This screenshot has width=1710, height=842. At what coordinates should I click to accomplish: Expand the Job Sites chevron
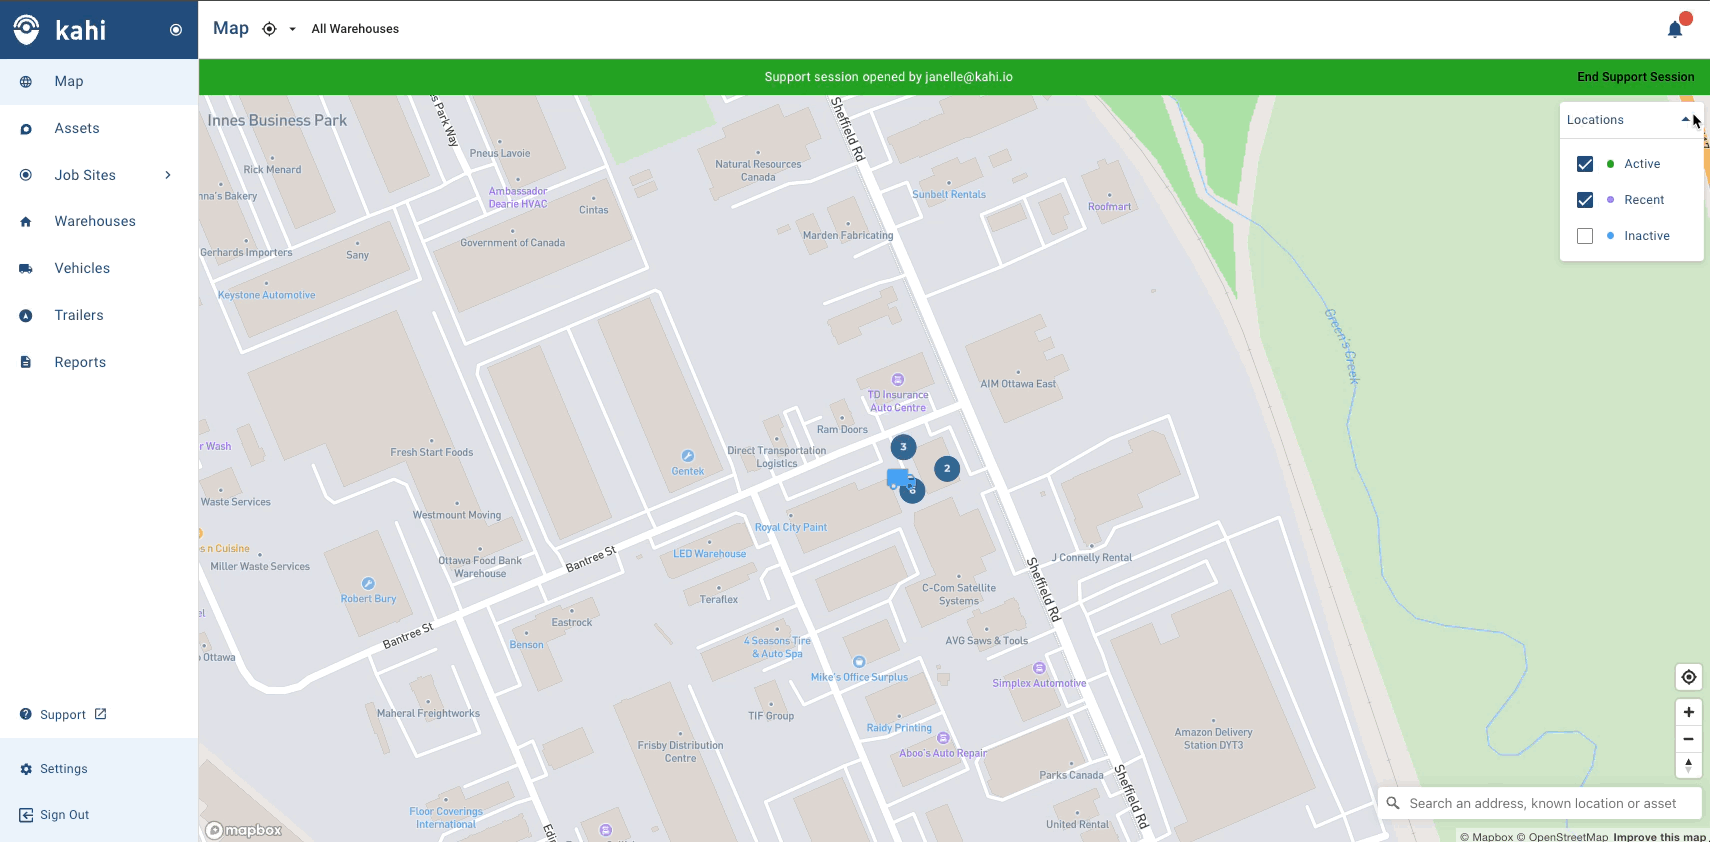(168, 175)
